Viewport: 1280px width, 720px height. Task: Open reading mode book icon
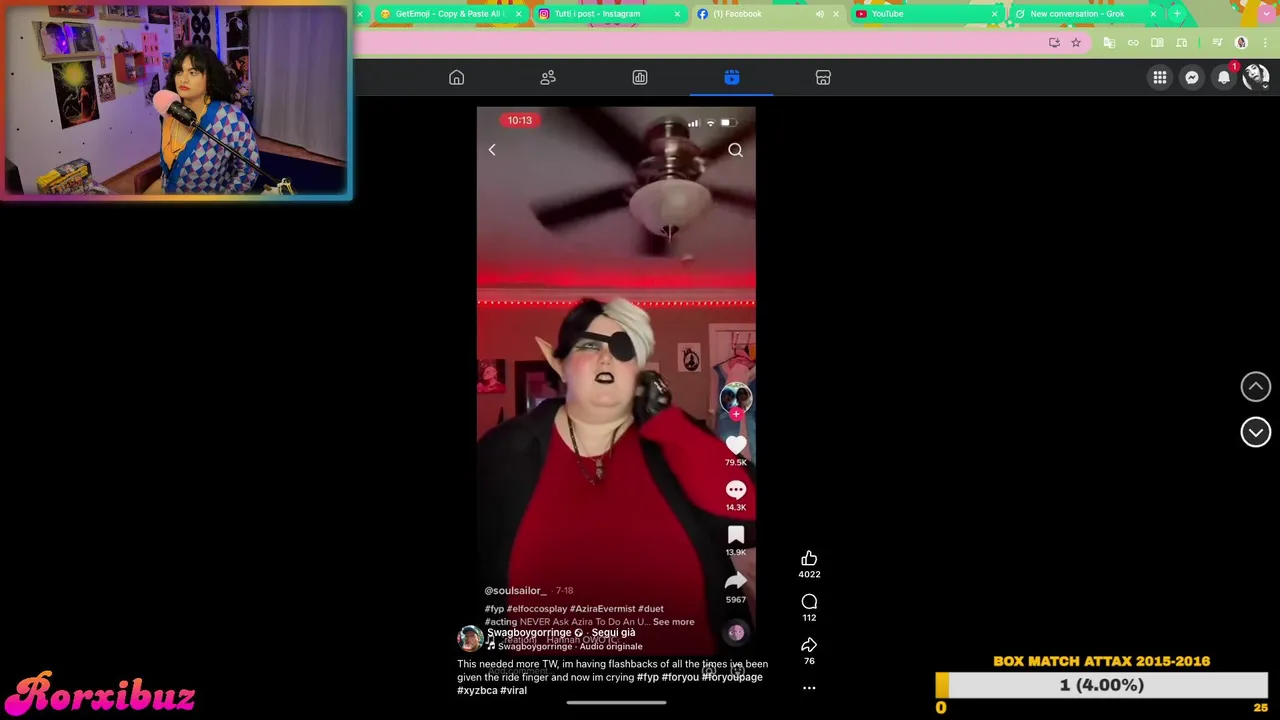1157,42
